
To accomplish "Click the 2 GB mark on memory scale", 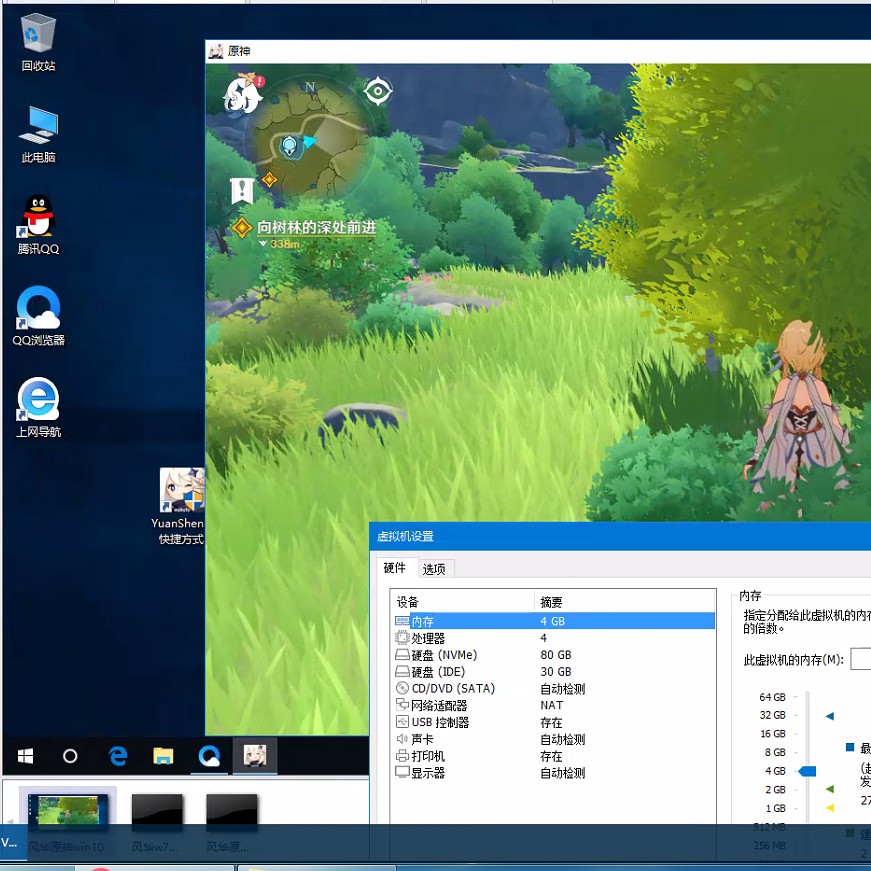I will pos(775,789).
